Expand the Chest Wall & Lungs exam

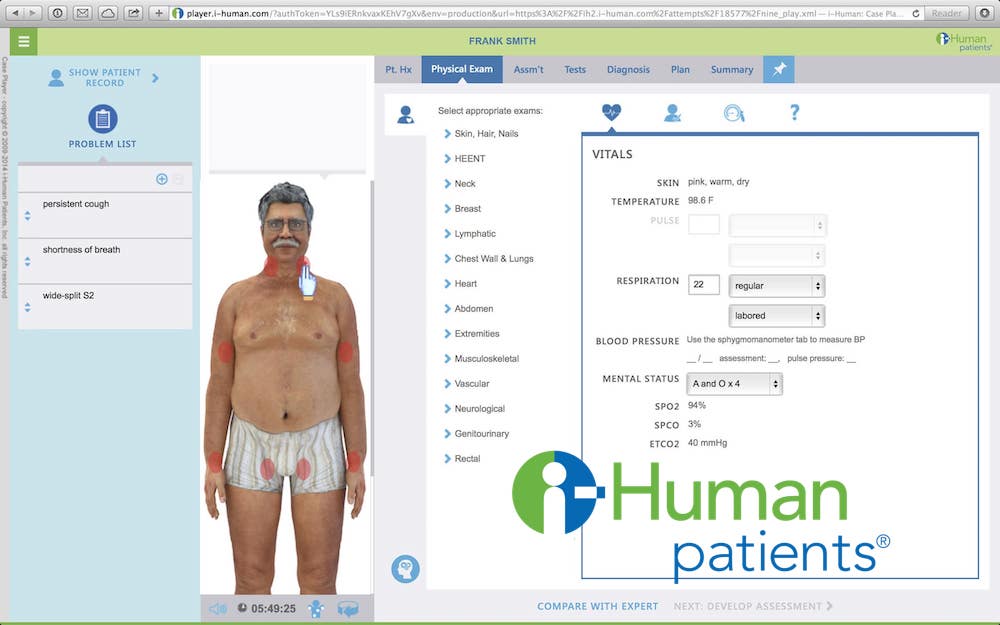tap(489, 258)
